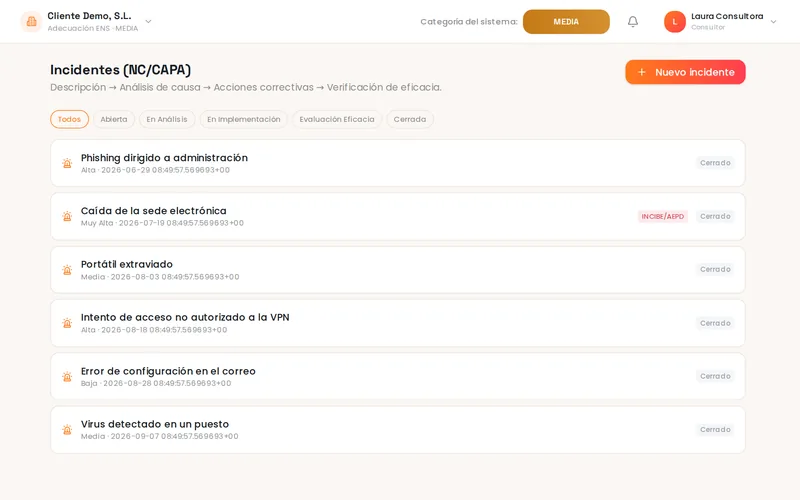Filter incidents by En Análisis

(167, 119)
